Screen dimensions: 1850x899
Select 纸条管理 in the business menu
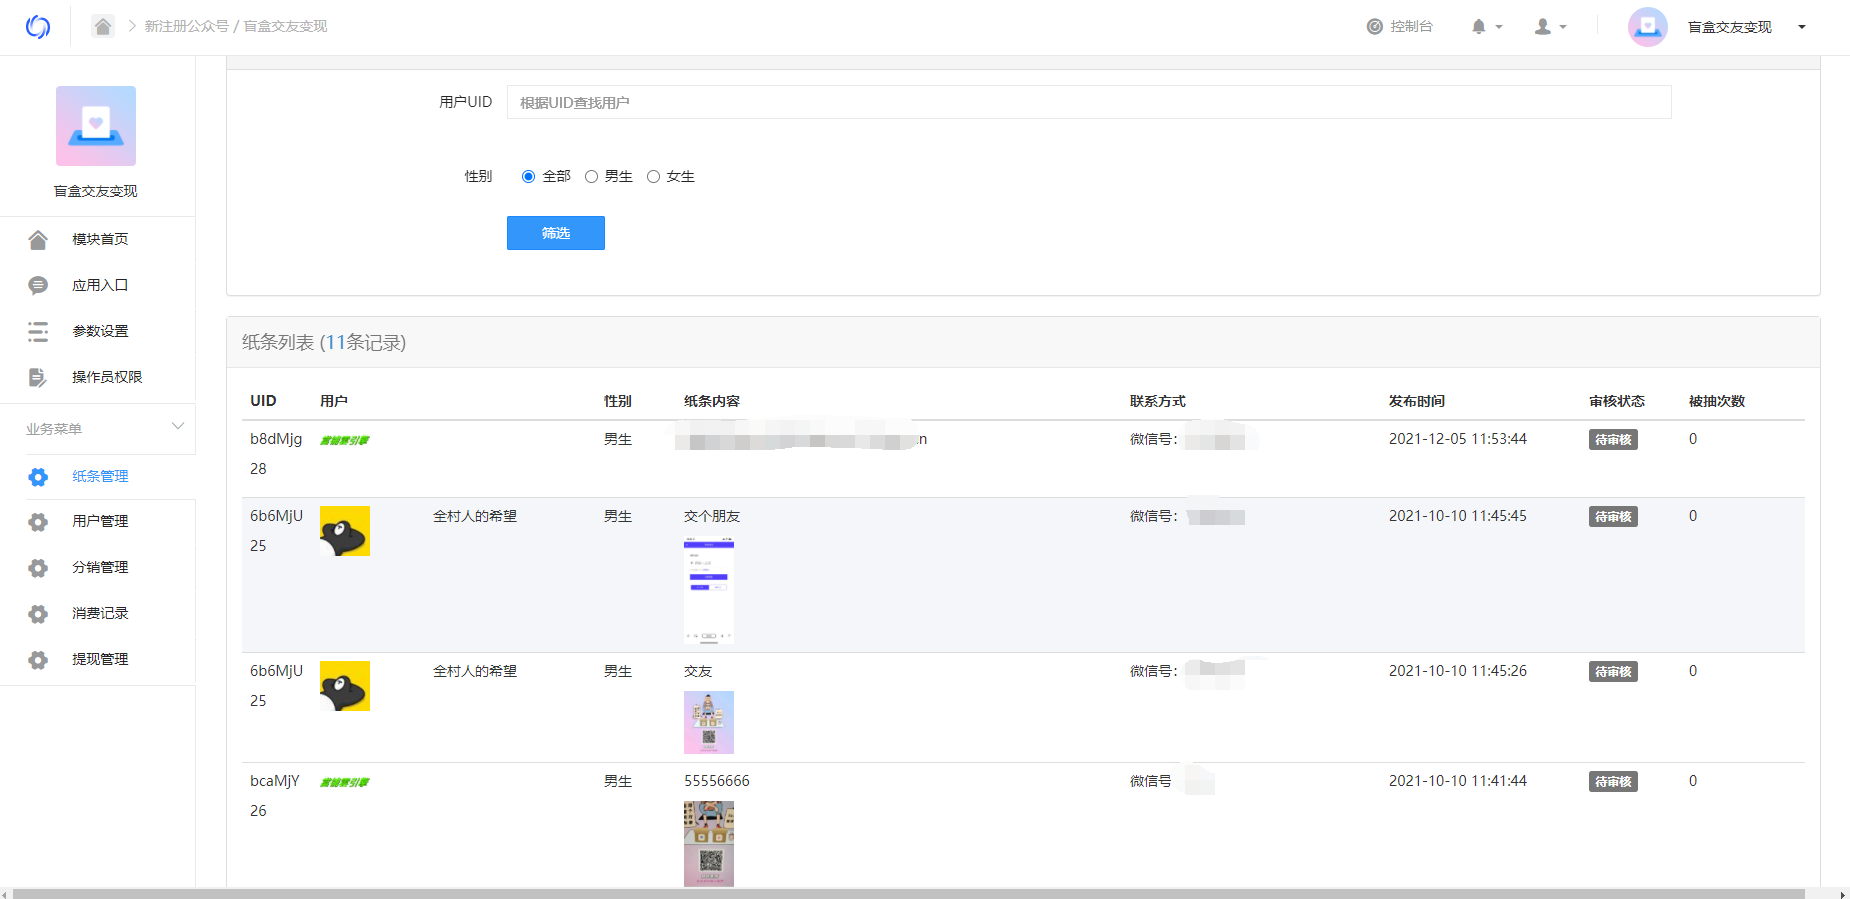100,476
